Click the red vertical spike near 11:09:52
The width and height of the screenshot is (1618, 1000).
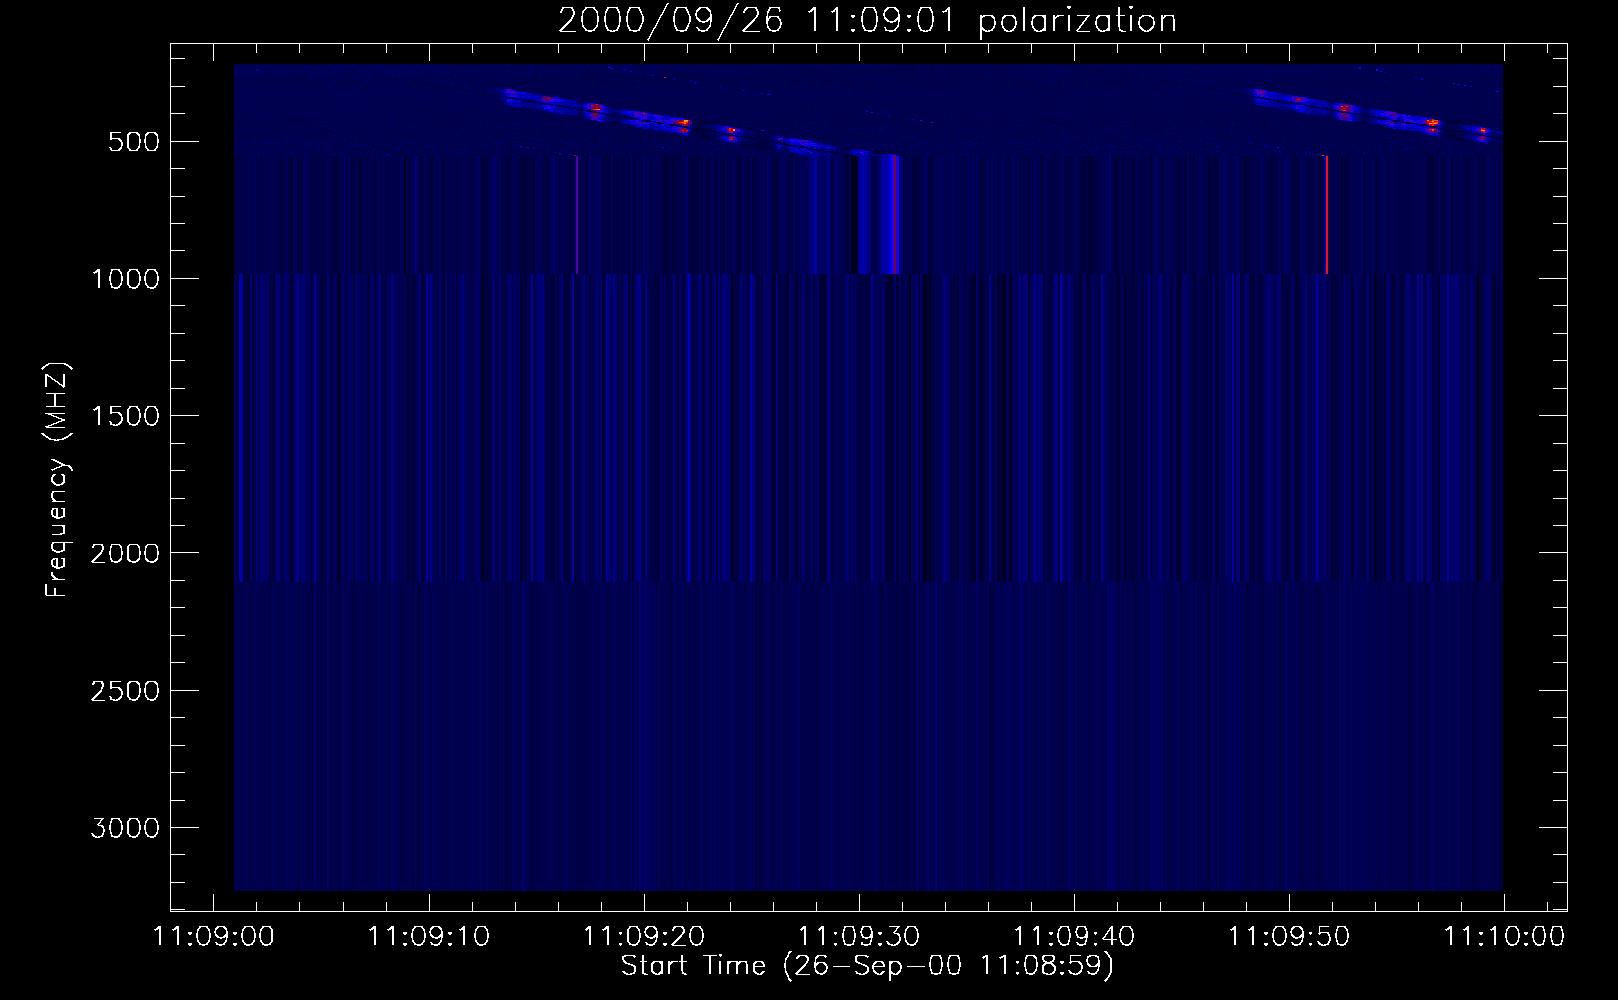tap(1326, 214)
